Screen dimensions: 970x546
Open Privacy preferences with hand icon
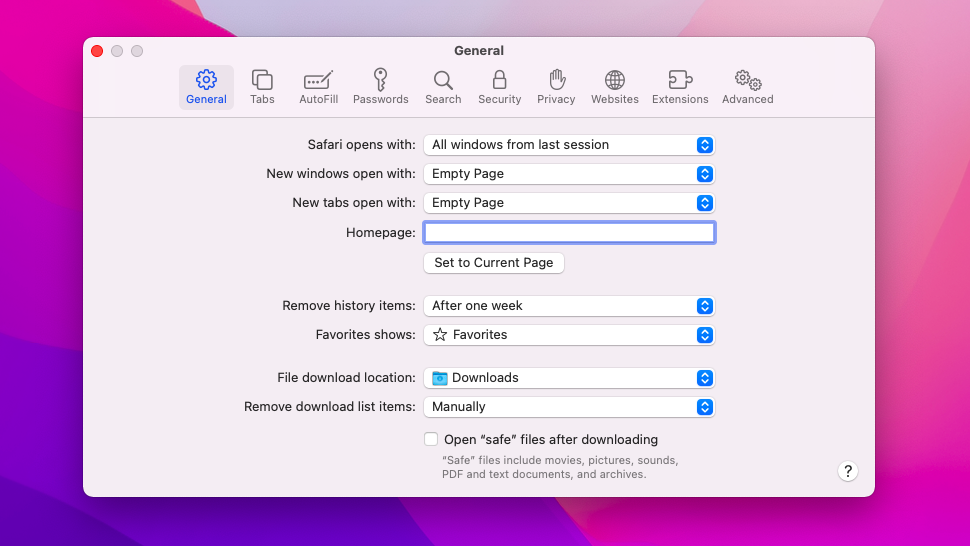click(556, 87)
